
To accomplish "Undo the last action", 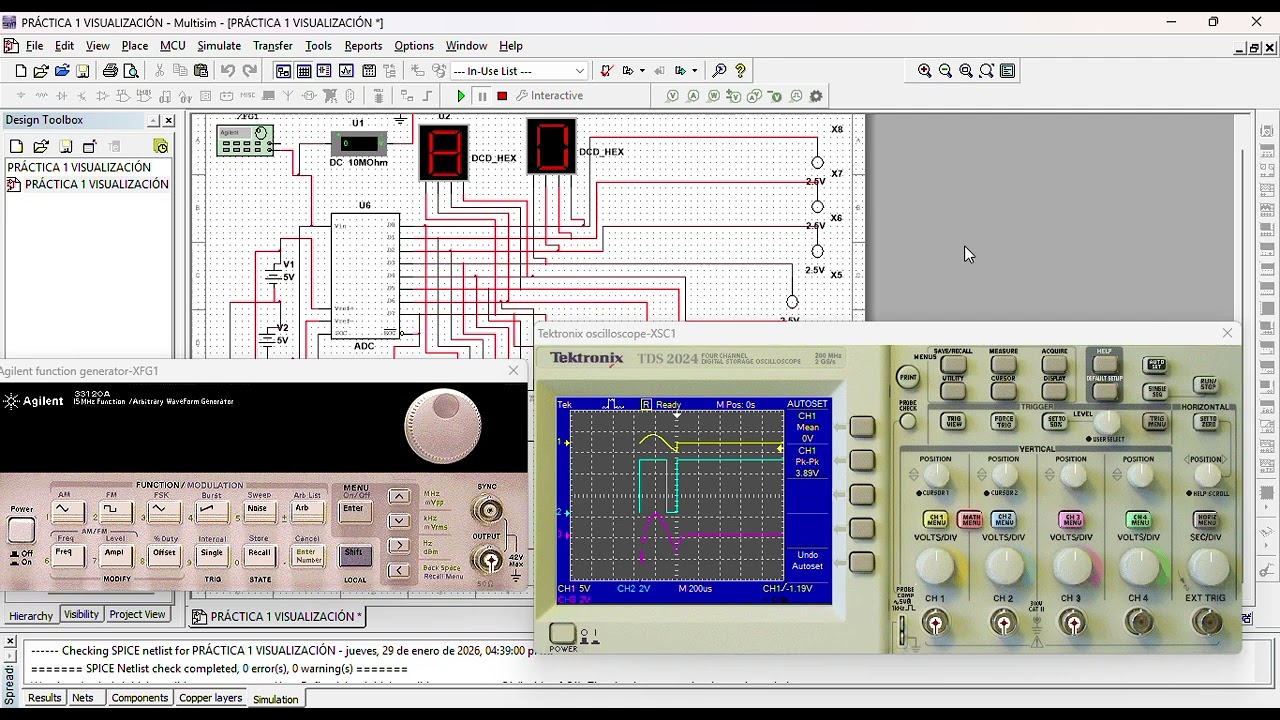I will point(228,71).
